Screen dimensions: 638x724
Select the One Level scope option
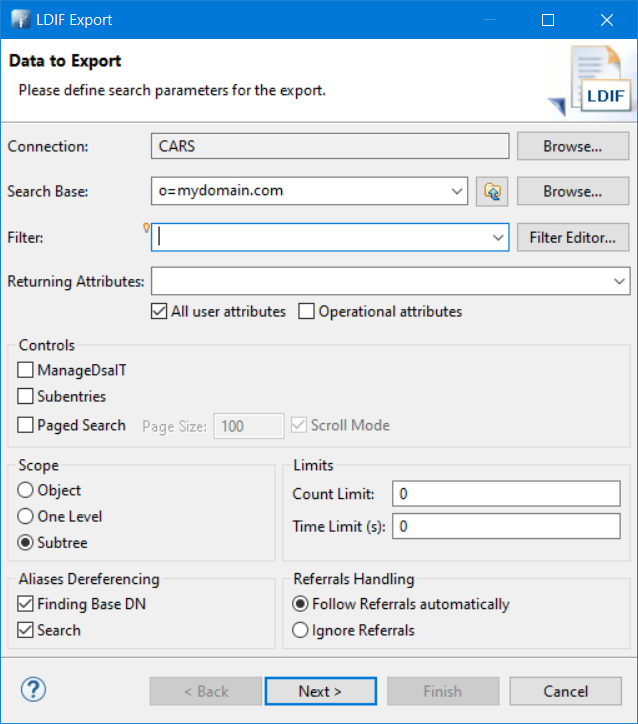click(25, 516)
